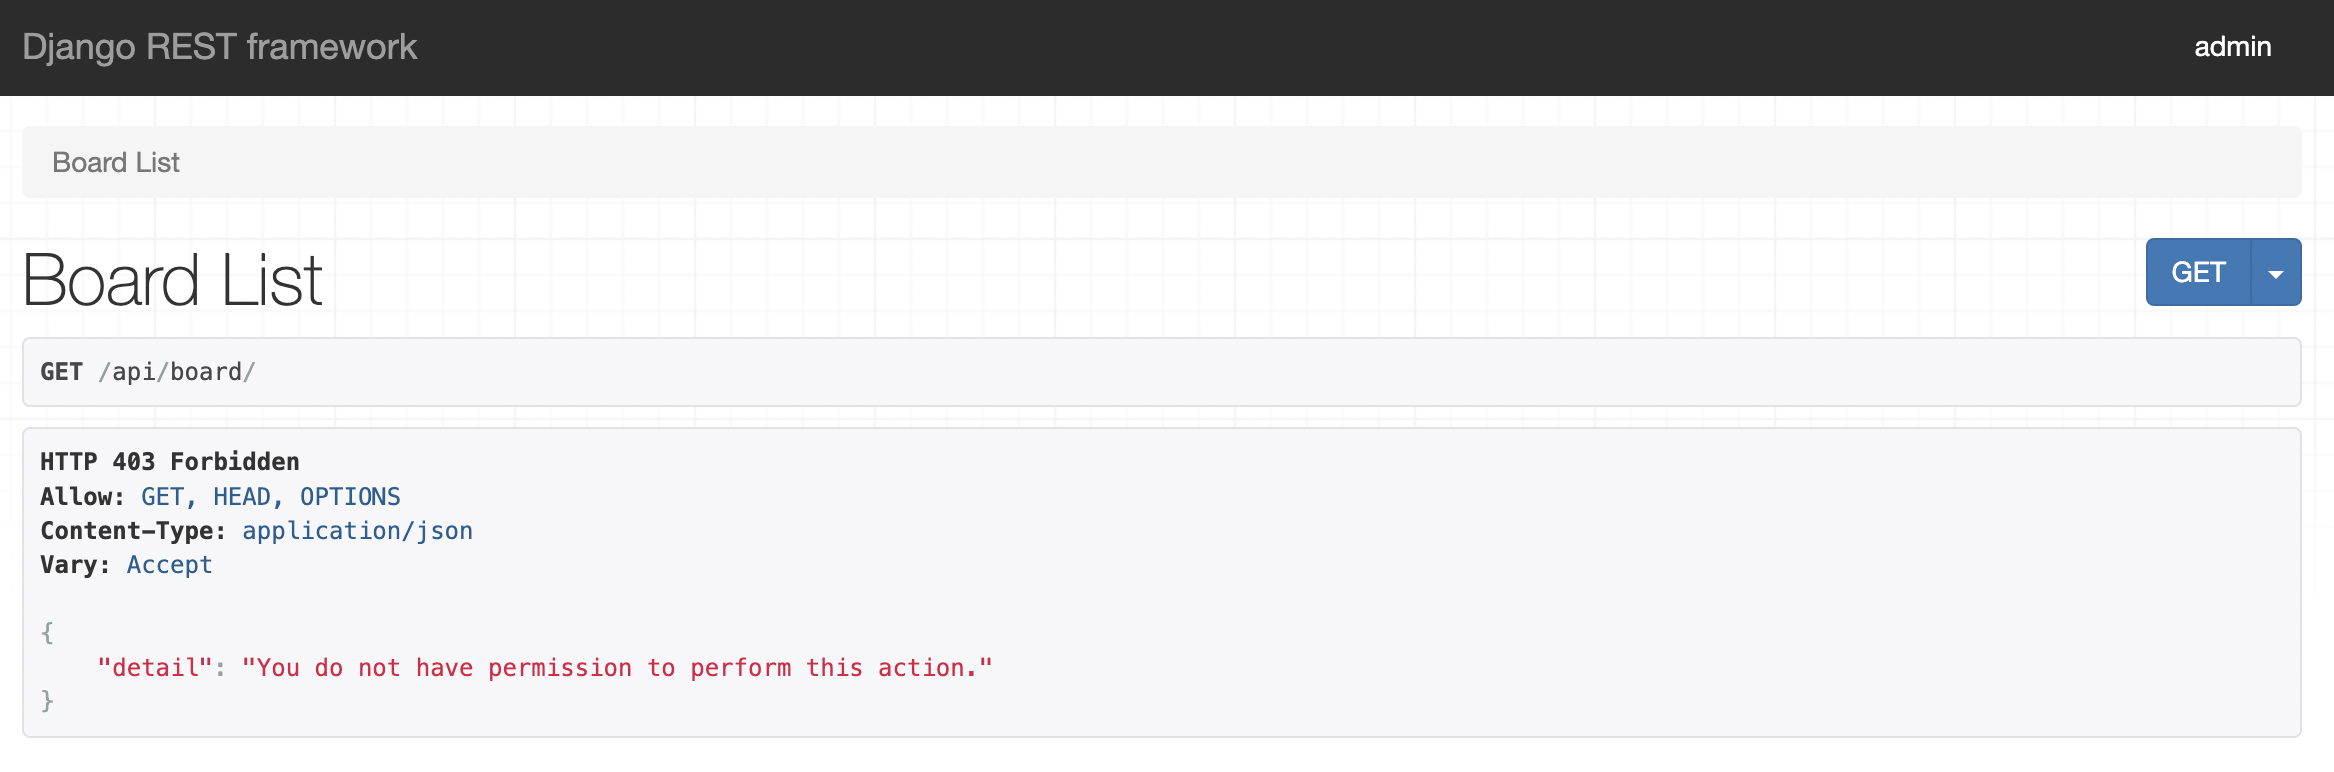Open the Django REST framework brand link
The image size is (2334, 772).
[x=219, y=47]
